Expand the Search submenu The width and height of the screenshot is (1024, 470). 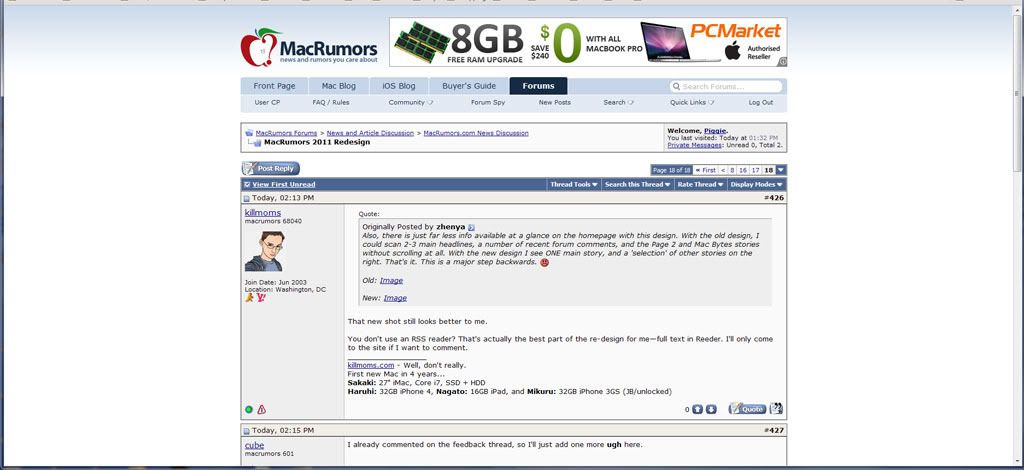tap(618, 102)
